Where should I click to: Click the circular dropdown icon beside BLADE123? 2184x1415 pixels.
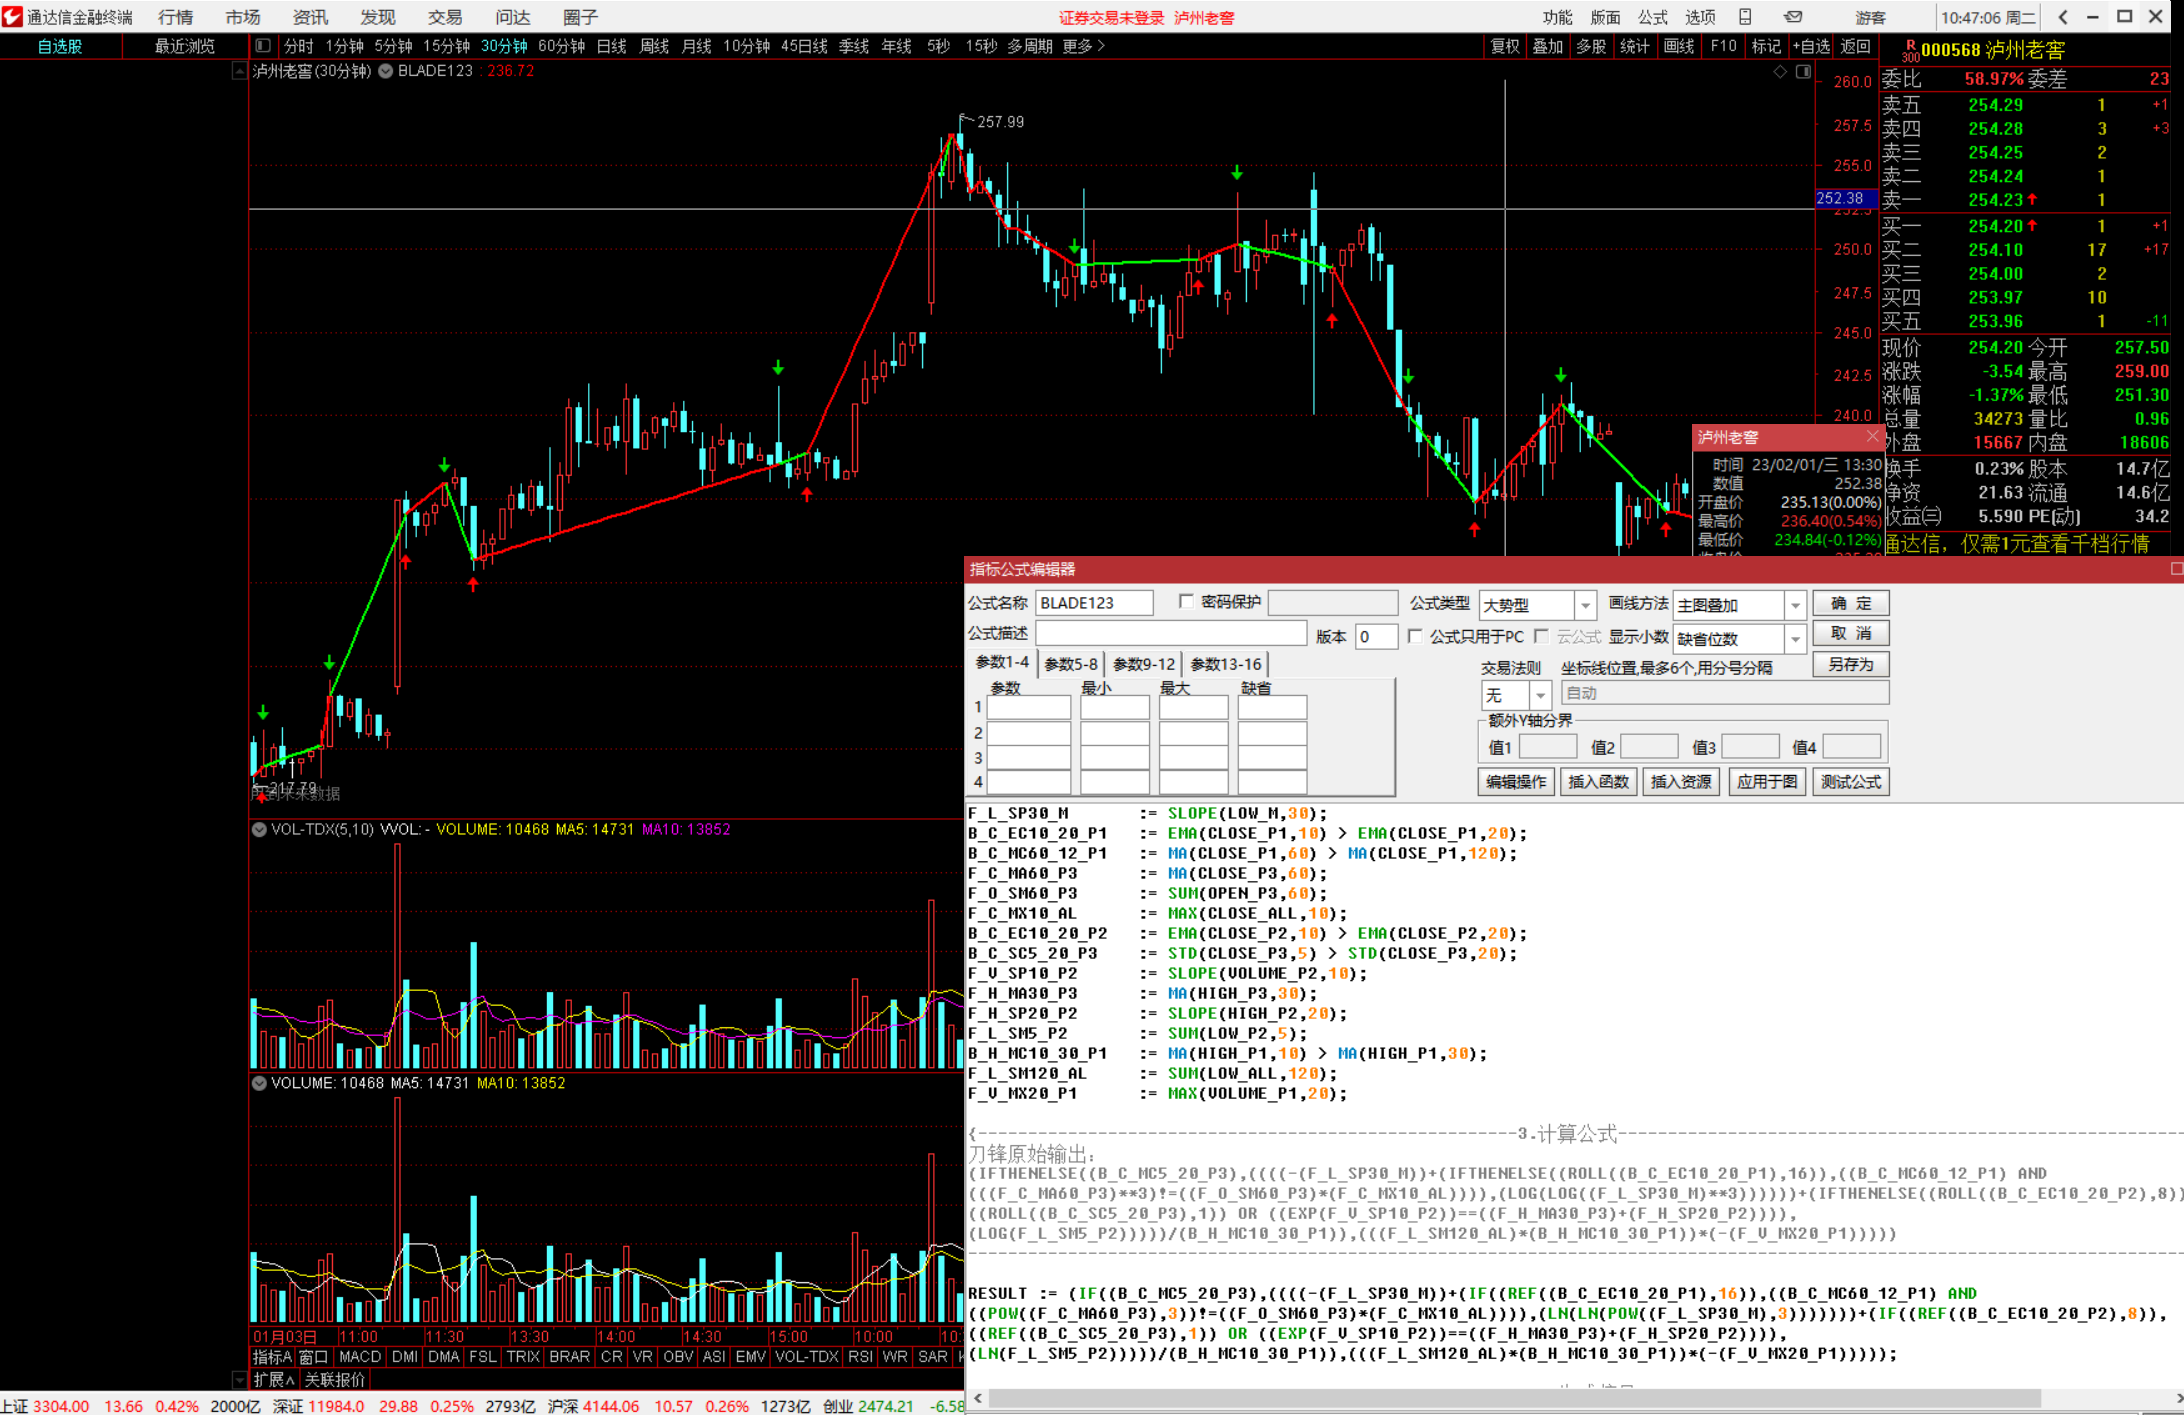[385, 71]
